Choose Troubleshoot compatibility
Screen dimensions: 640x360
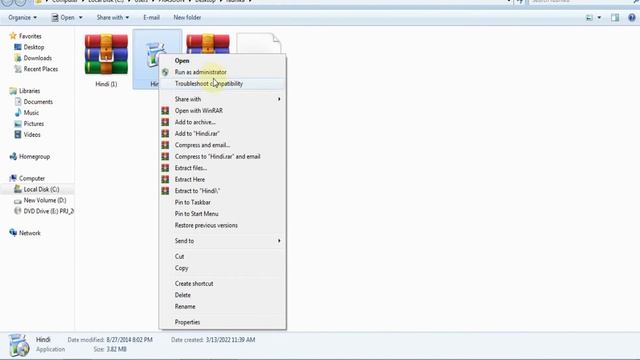click(x=209, y=84)
